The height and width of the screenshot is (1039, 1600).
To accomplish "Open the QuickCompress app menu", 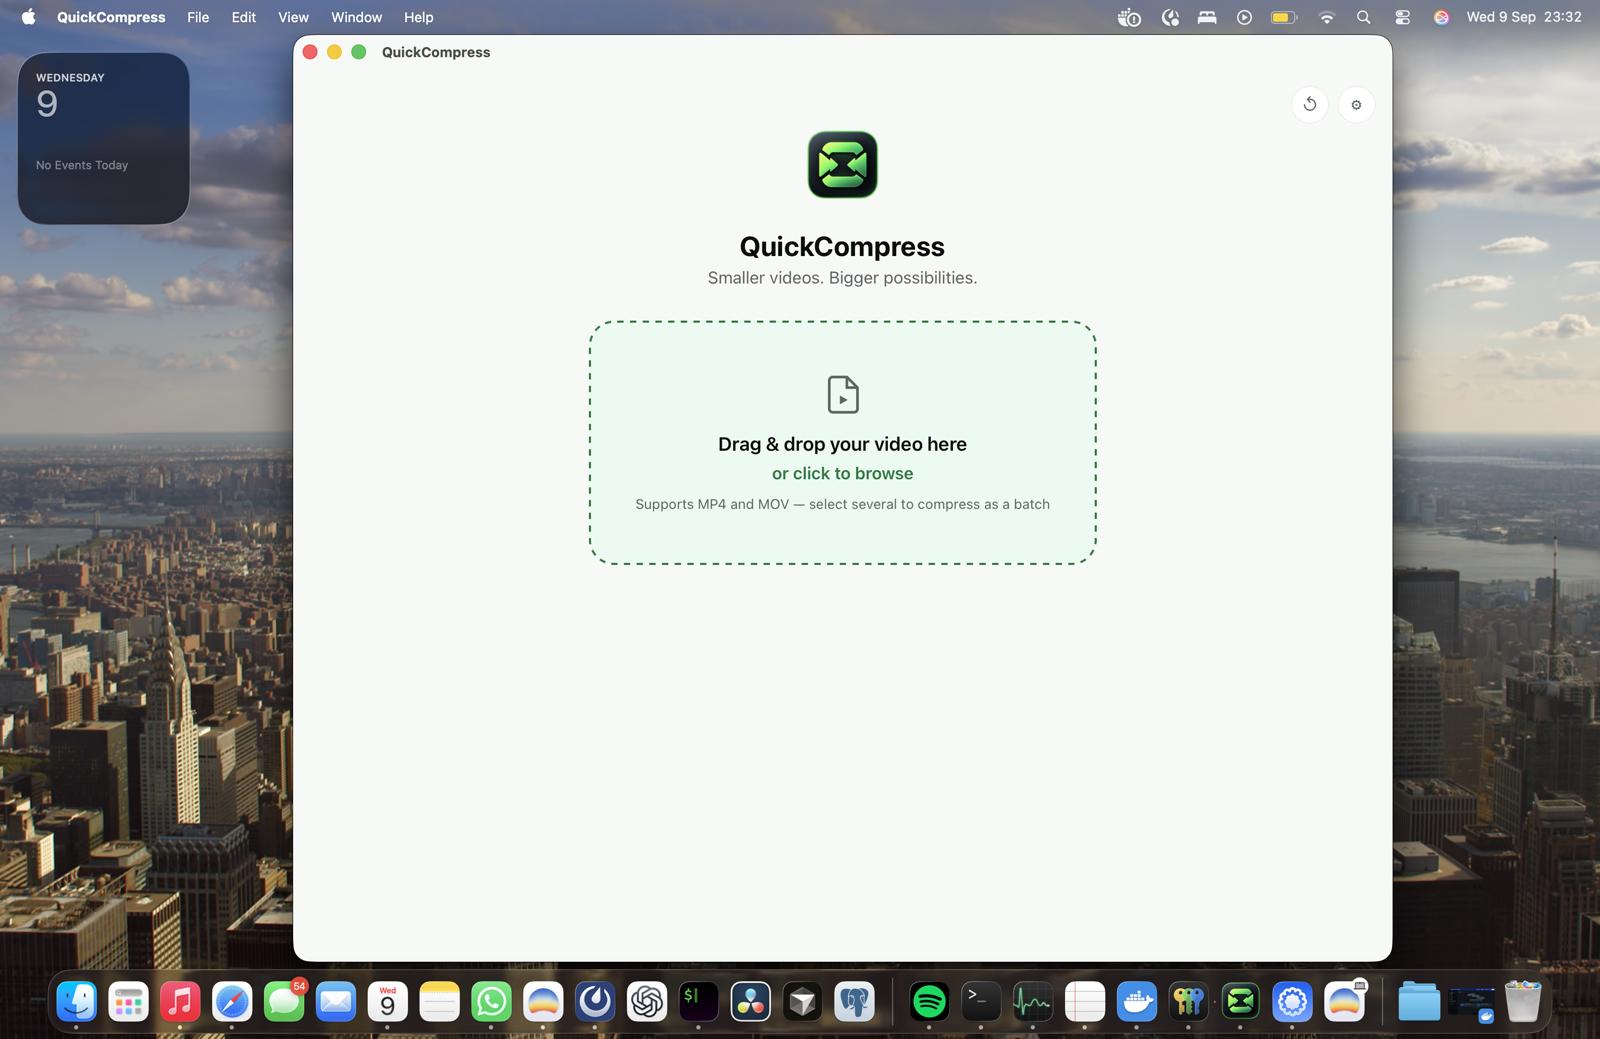I will (x=111, y=17).
